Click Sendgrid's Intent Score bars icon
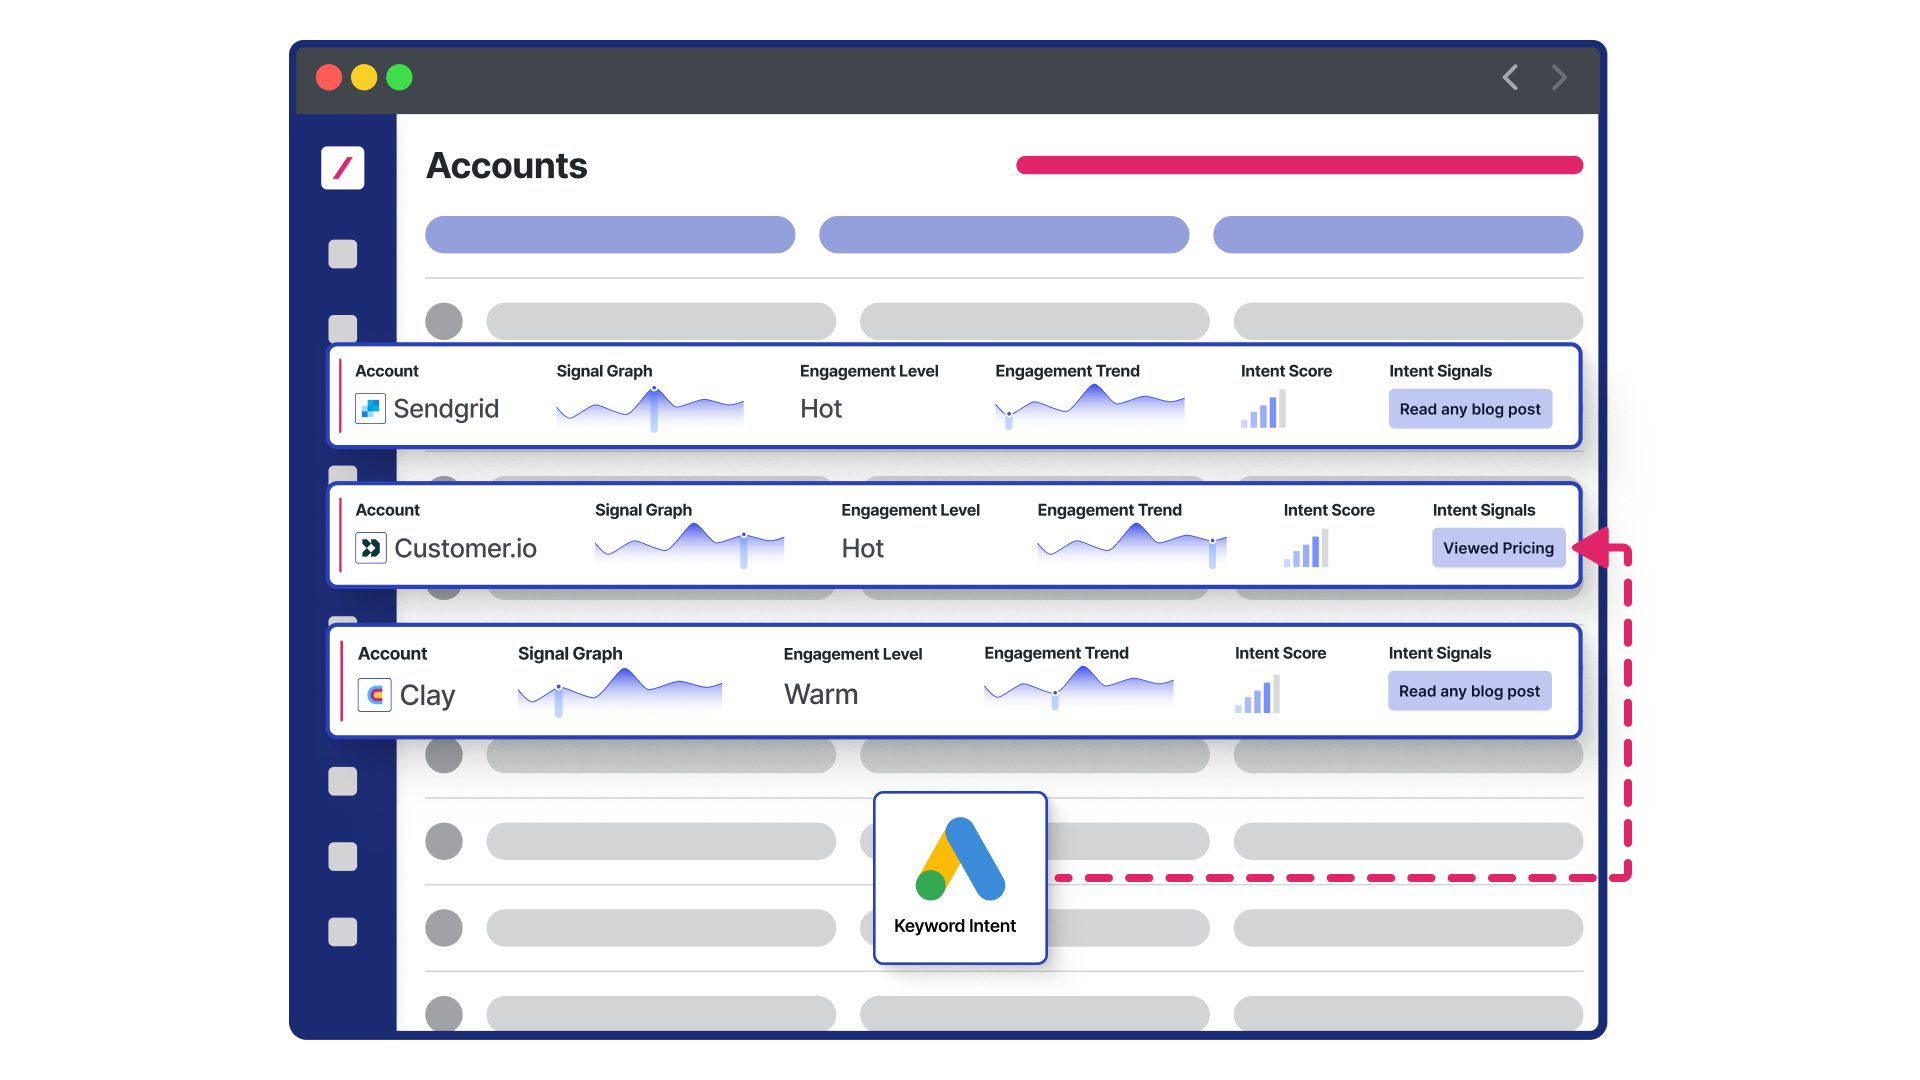 point(1263,410)
